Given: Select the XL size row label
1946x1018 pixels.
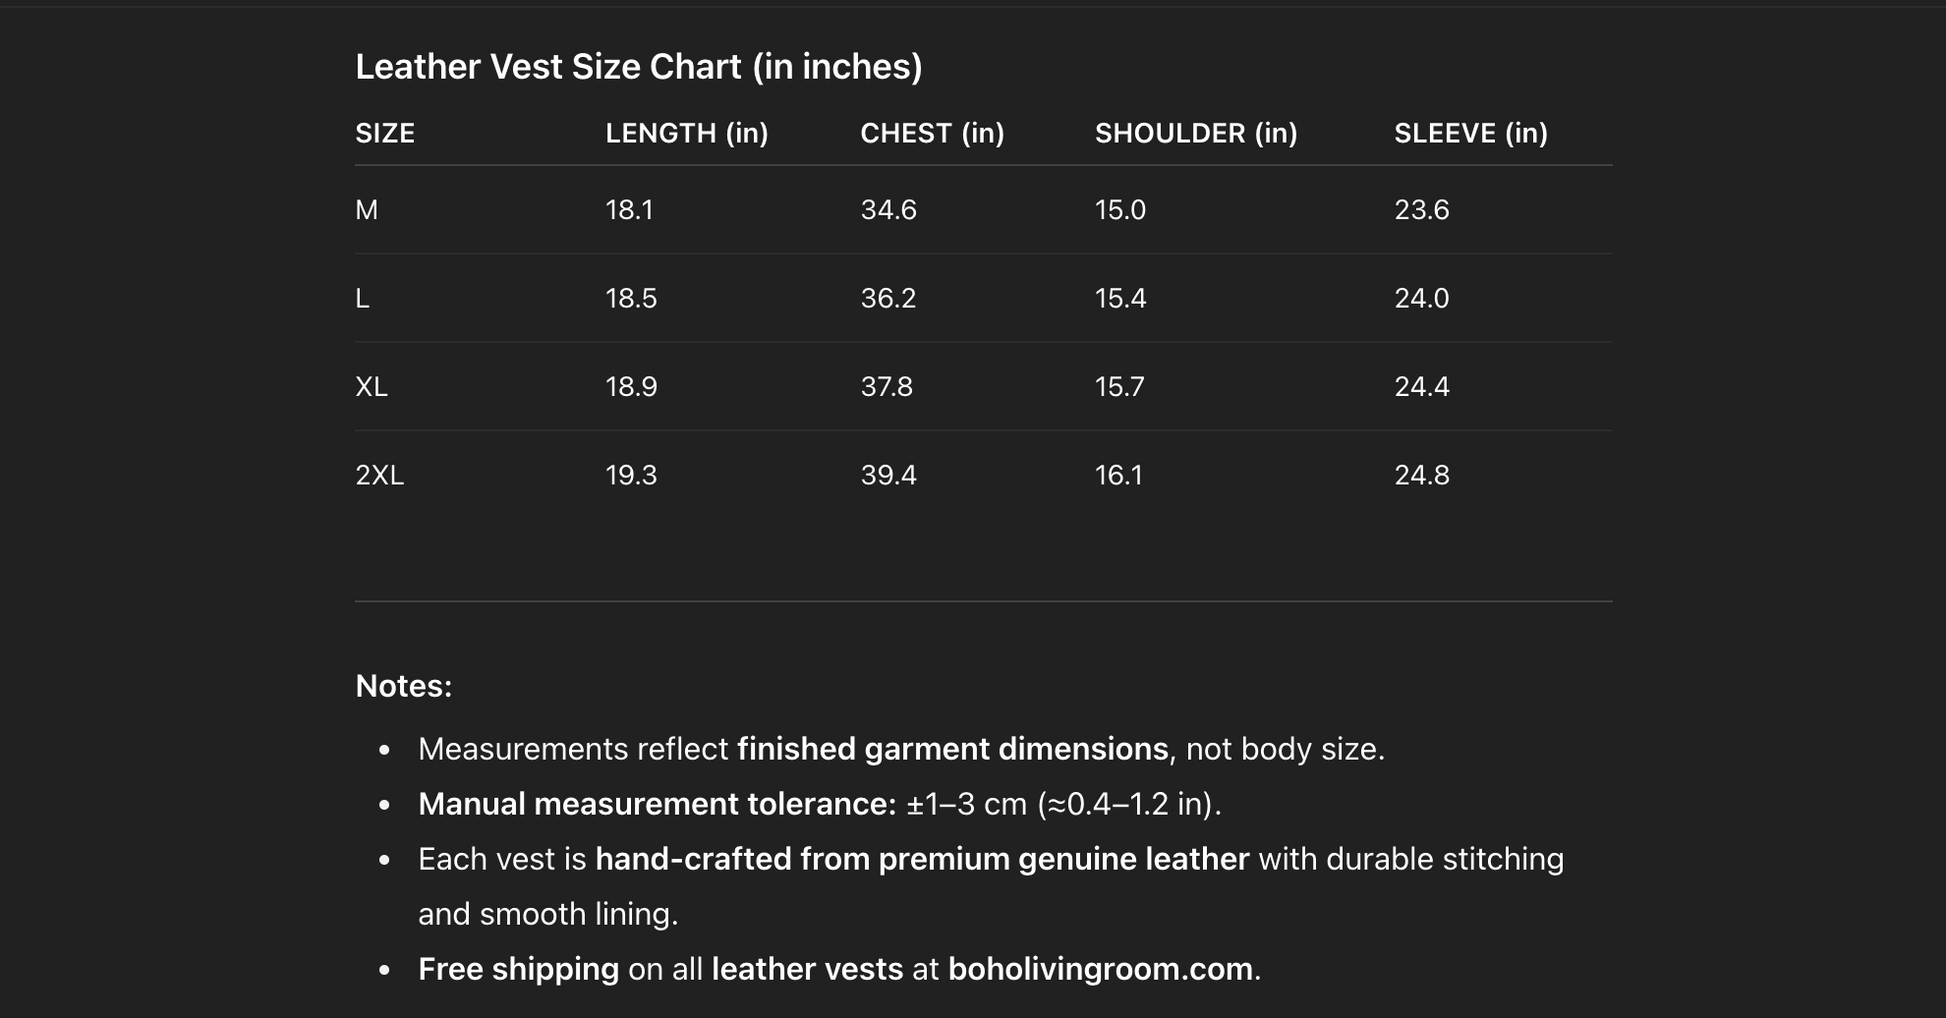Looking at the screenshot, I should point(372,387).
